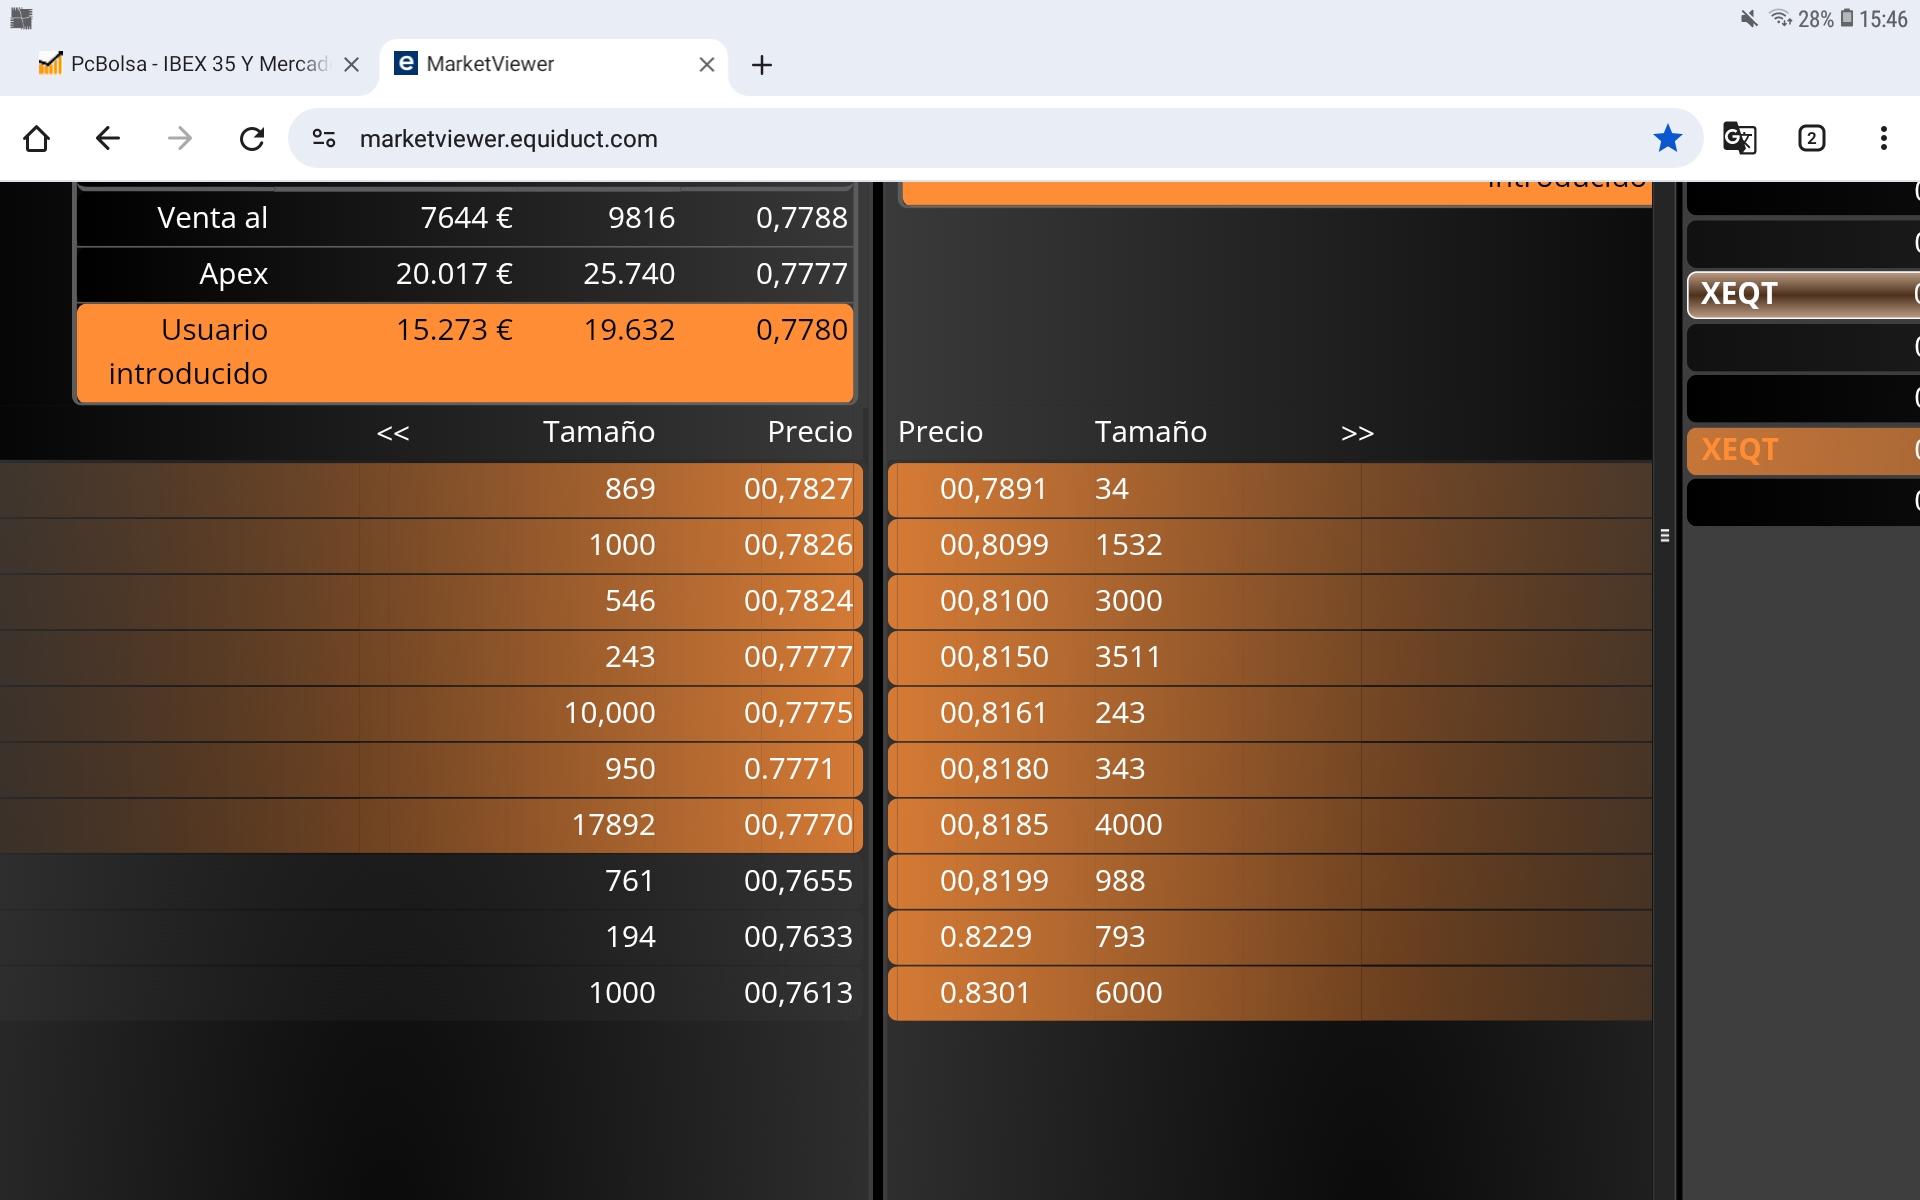This screenshot has width=1920, height=1200.
Task: Bookmark star icon in address bar
Action: (1667, 138)
